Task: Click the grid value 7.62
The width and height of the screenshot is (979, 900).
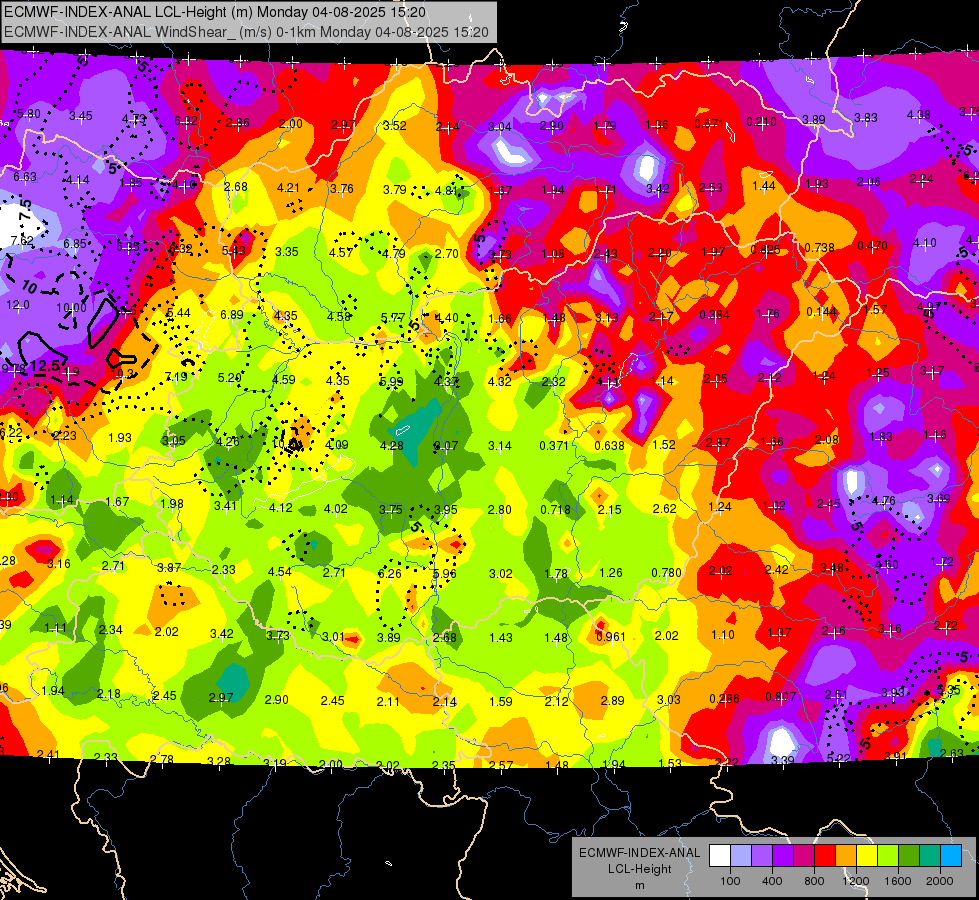Action: coord(22,240)
